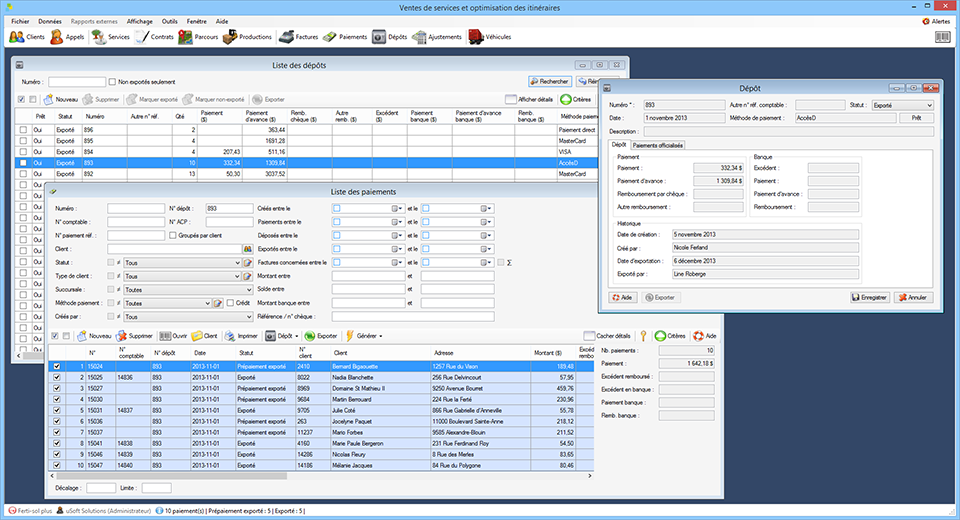Switch to the Paiements officialisés tab

click(x=658, y=145)
